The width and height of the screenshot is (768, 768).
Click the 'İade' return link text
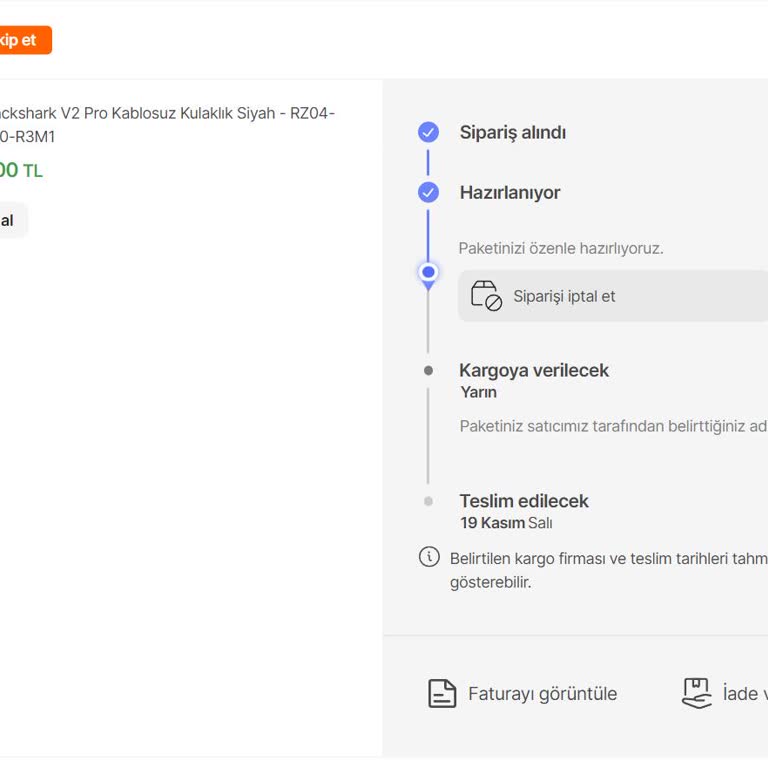click(x=745, y=694)
